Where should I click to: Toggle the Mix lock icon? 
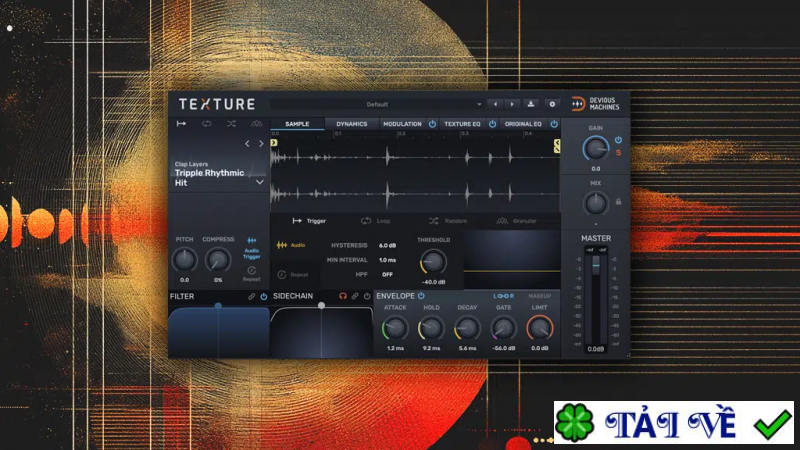(x=618, y=202)
